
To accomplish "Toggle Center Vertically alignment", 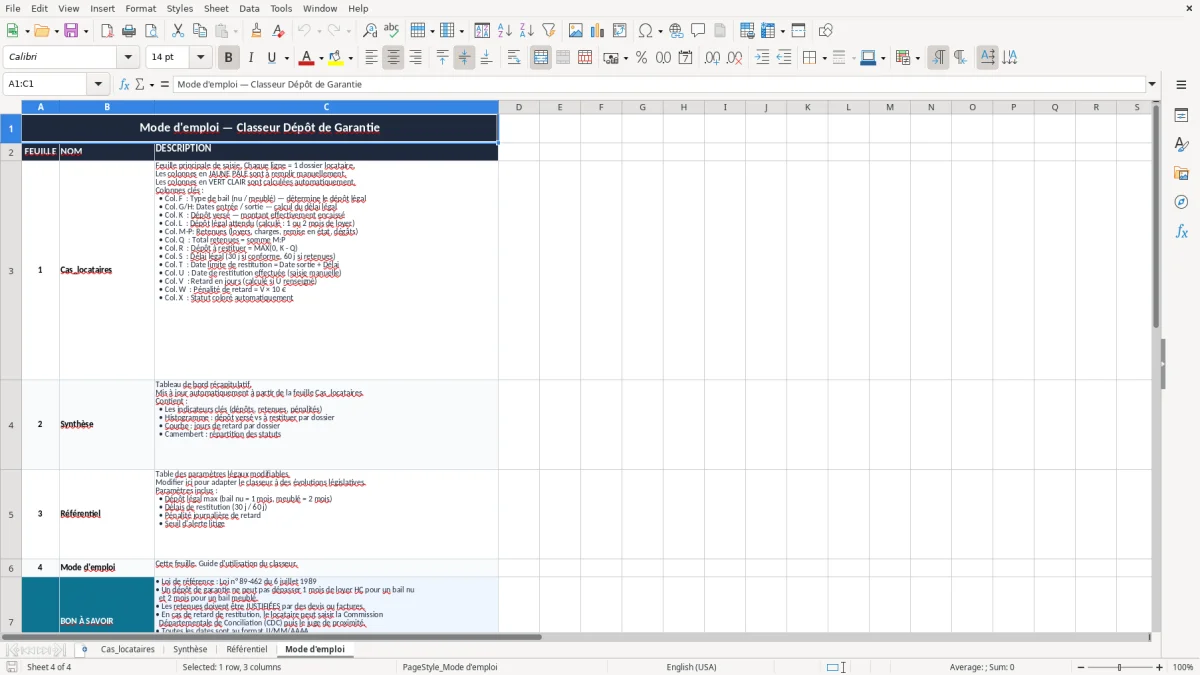I will pyautogui.click(x=464, y=58).
